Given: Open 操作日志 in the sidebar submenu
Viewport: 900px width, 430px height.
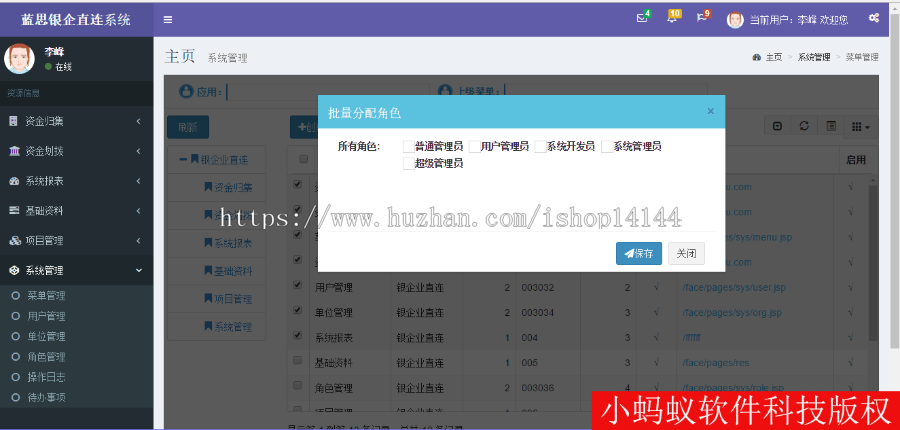Looking at the screenshot, I should pyautogui.click(x=46, y=377).
